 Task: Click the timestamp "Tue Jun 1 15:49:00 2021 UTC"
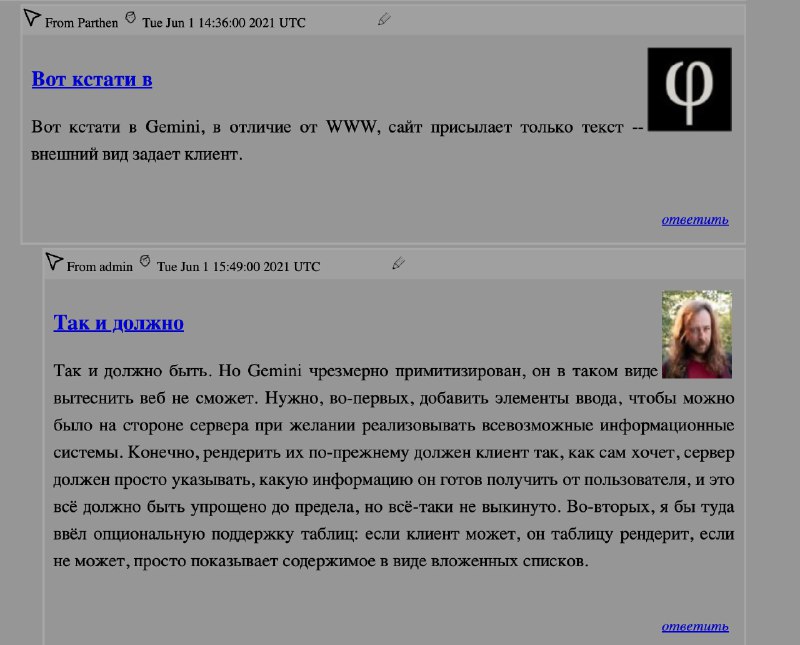pyautogui.click(x=238, y=267)
